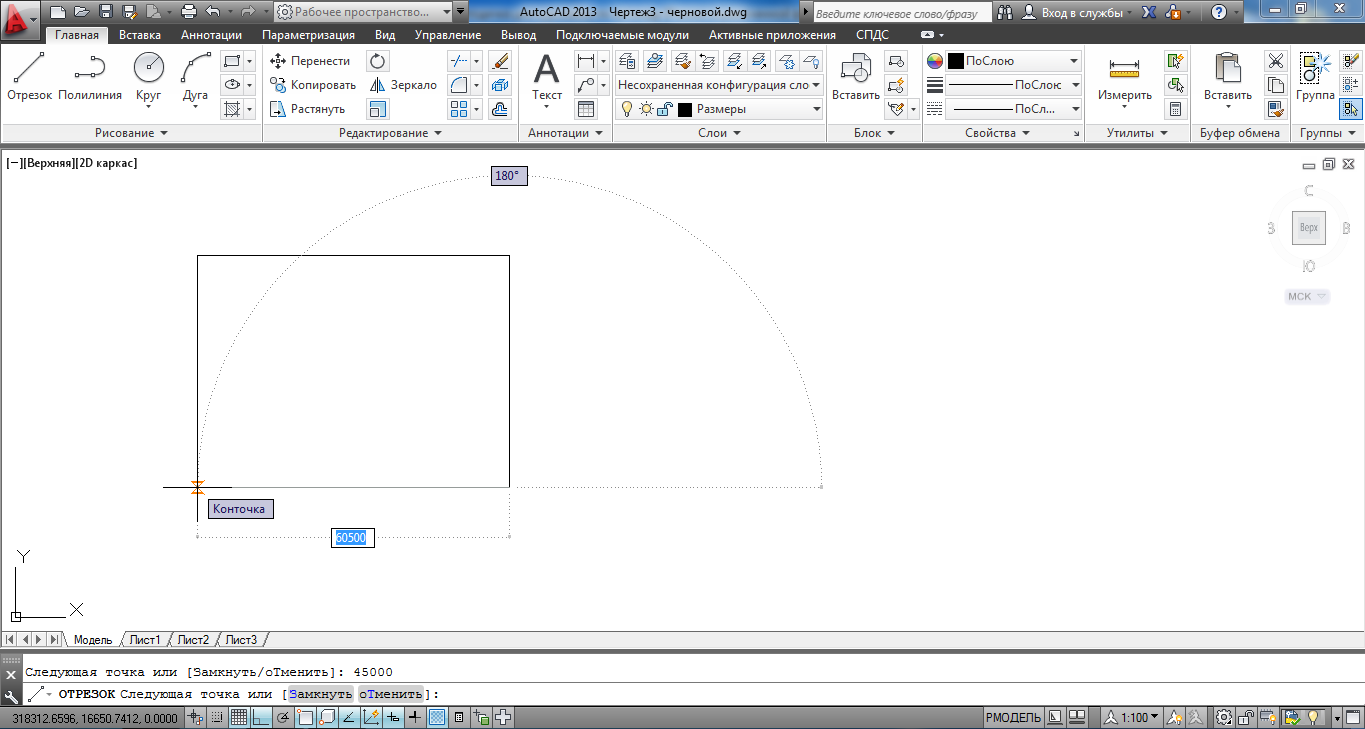
Task: Click the rotate tool icon
Action: 378,61
